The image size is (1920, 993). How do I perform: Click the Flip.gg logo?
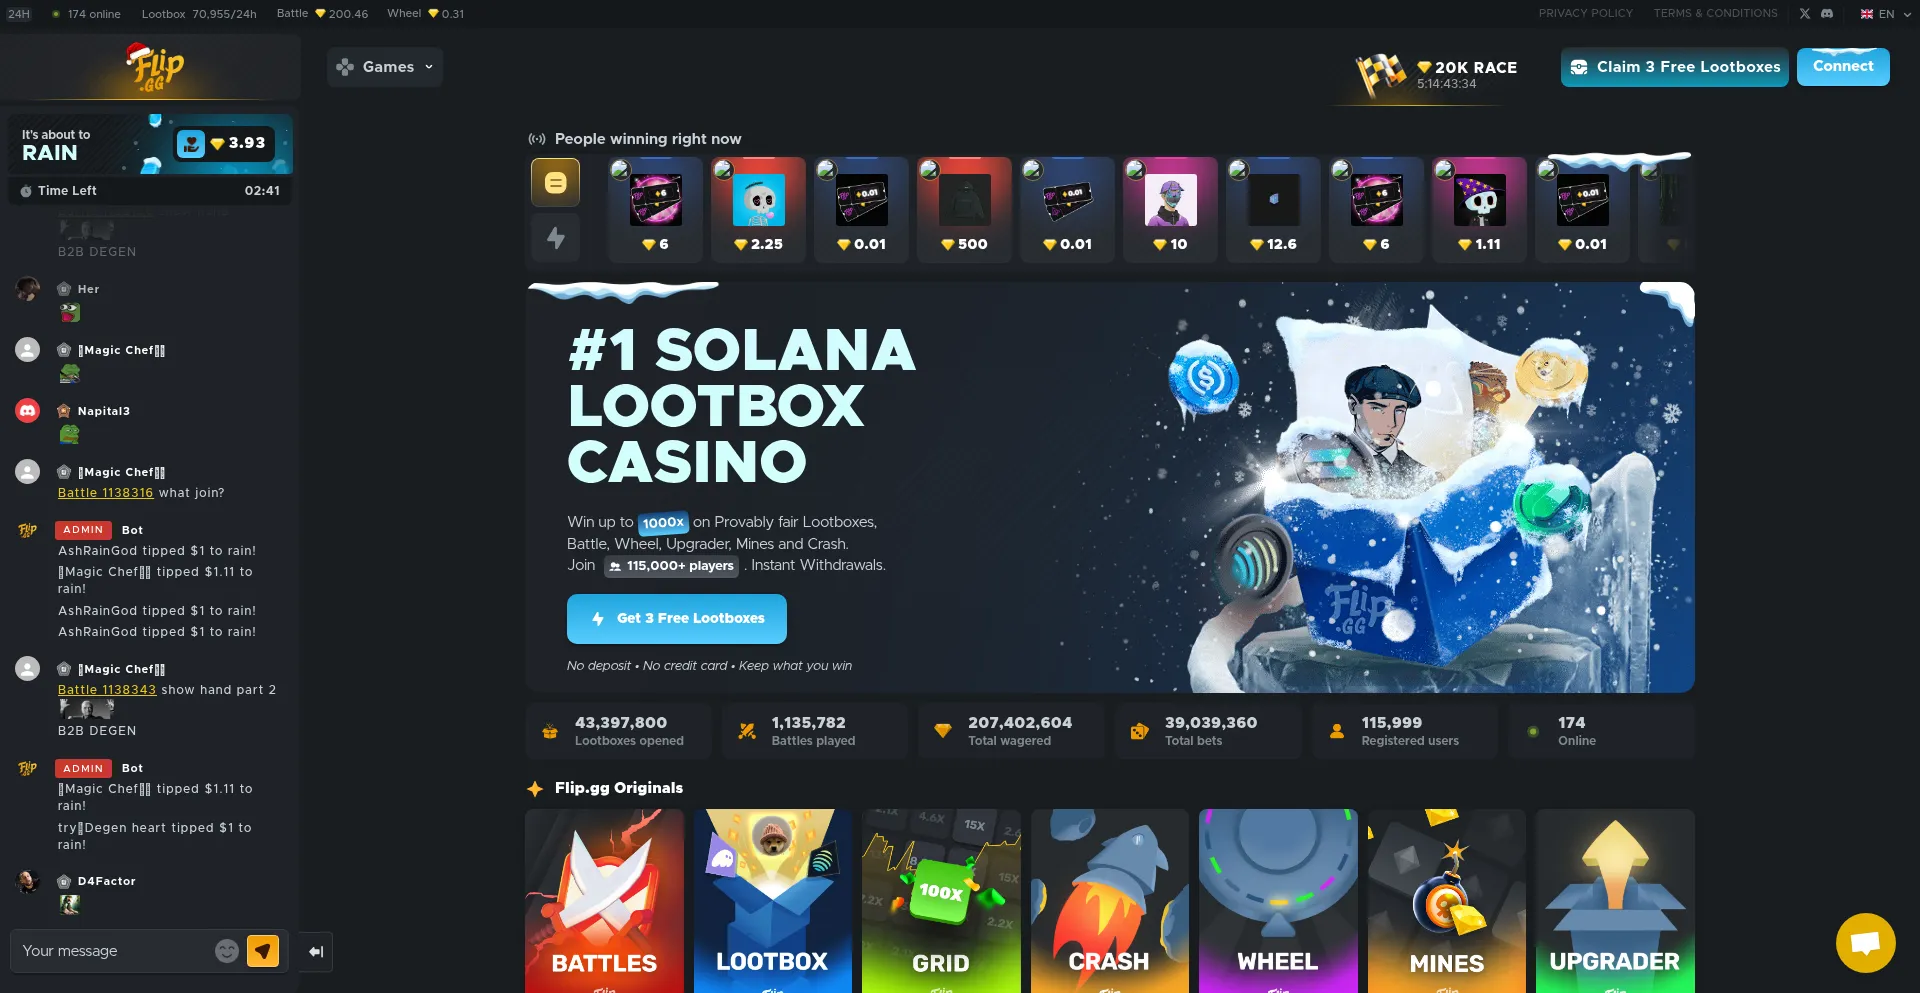(154, 68)
